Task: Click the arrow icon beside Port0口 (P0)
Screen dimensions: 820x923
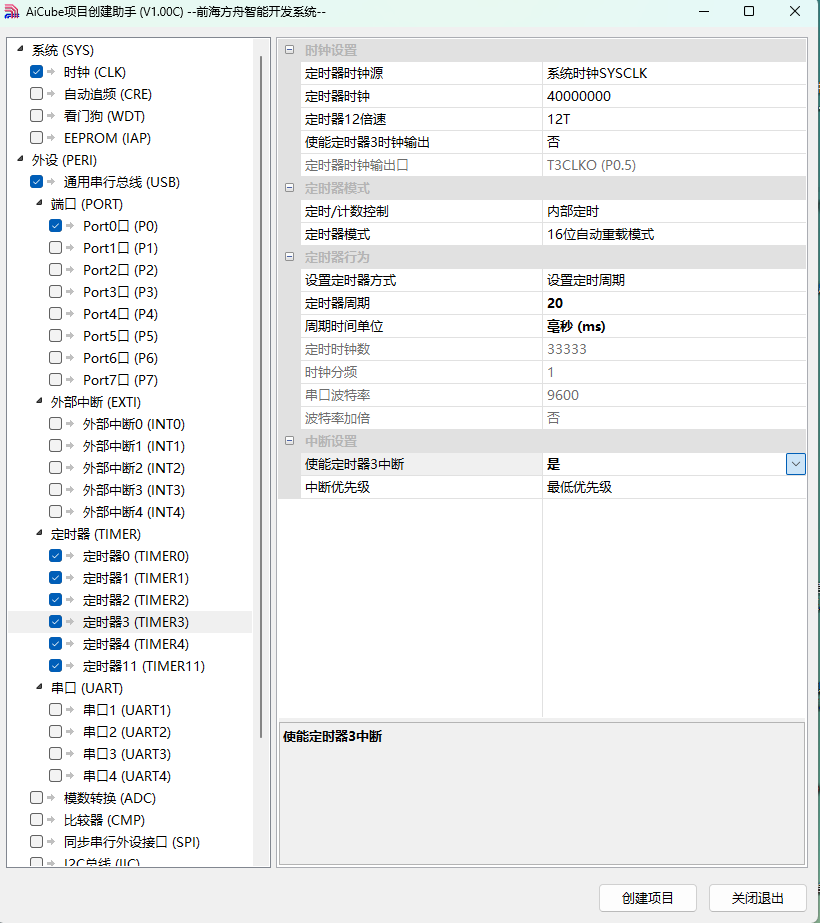Action: pyautogui.click(x=70, y=225)
